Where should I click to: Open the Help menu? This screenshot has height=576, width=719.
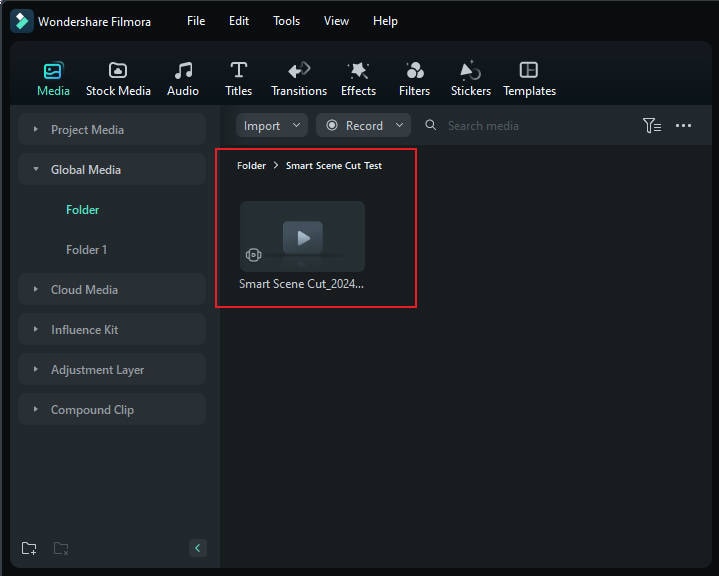(x=385, y=21)
